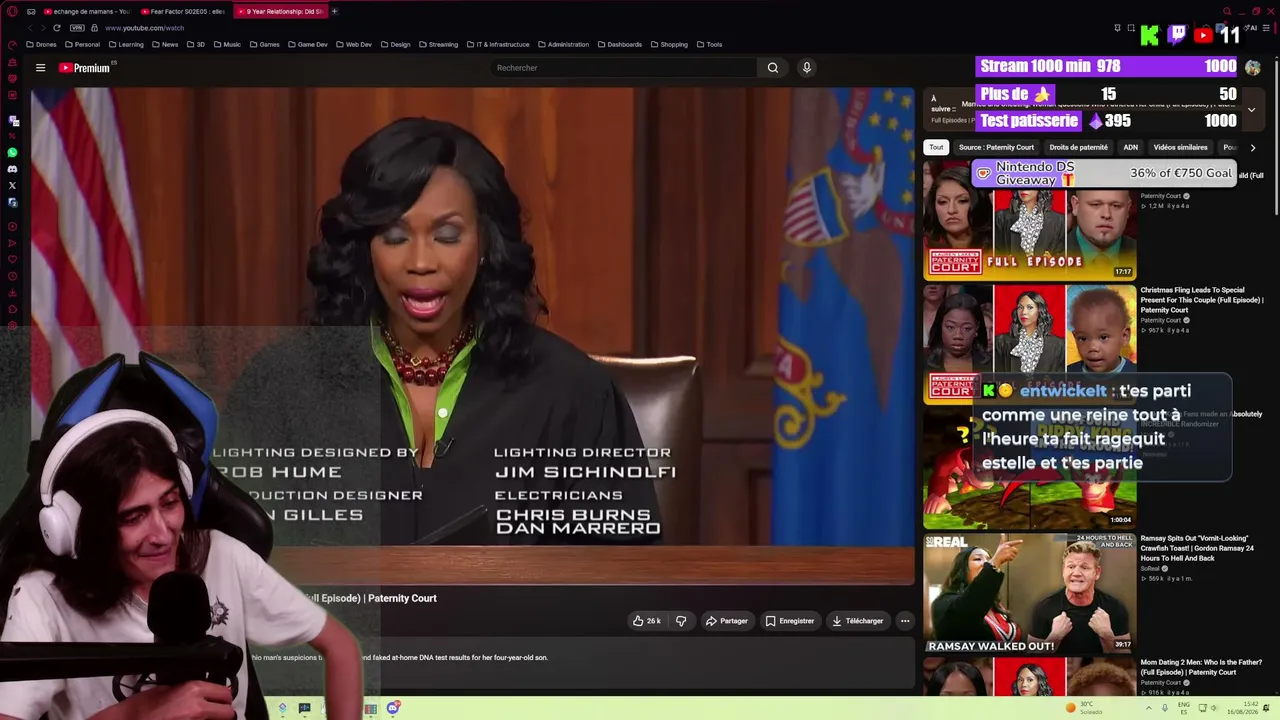The width and height of the screenshot is (1280, 720).
Task: Open the browser AI button
Action: (1250, 28)
